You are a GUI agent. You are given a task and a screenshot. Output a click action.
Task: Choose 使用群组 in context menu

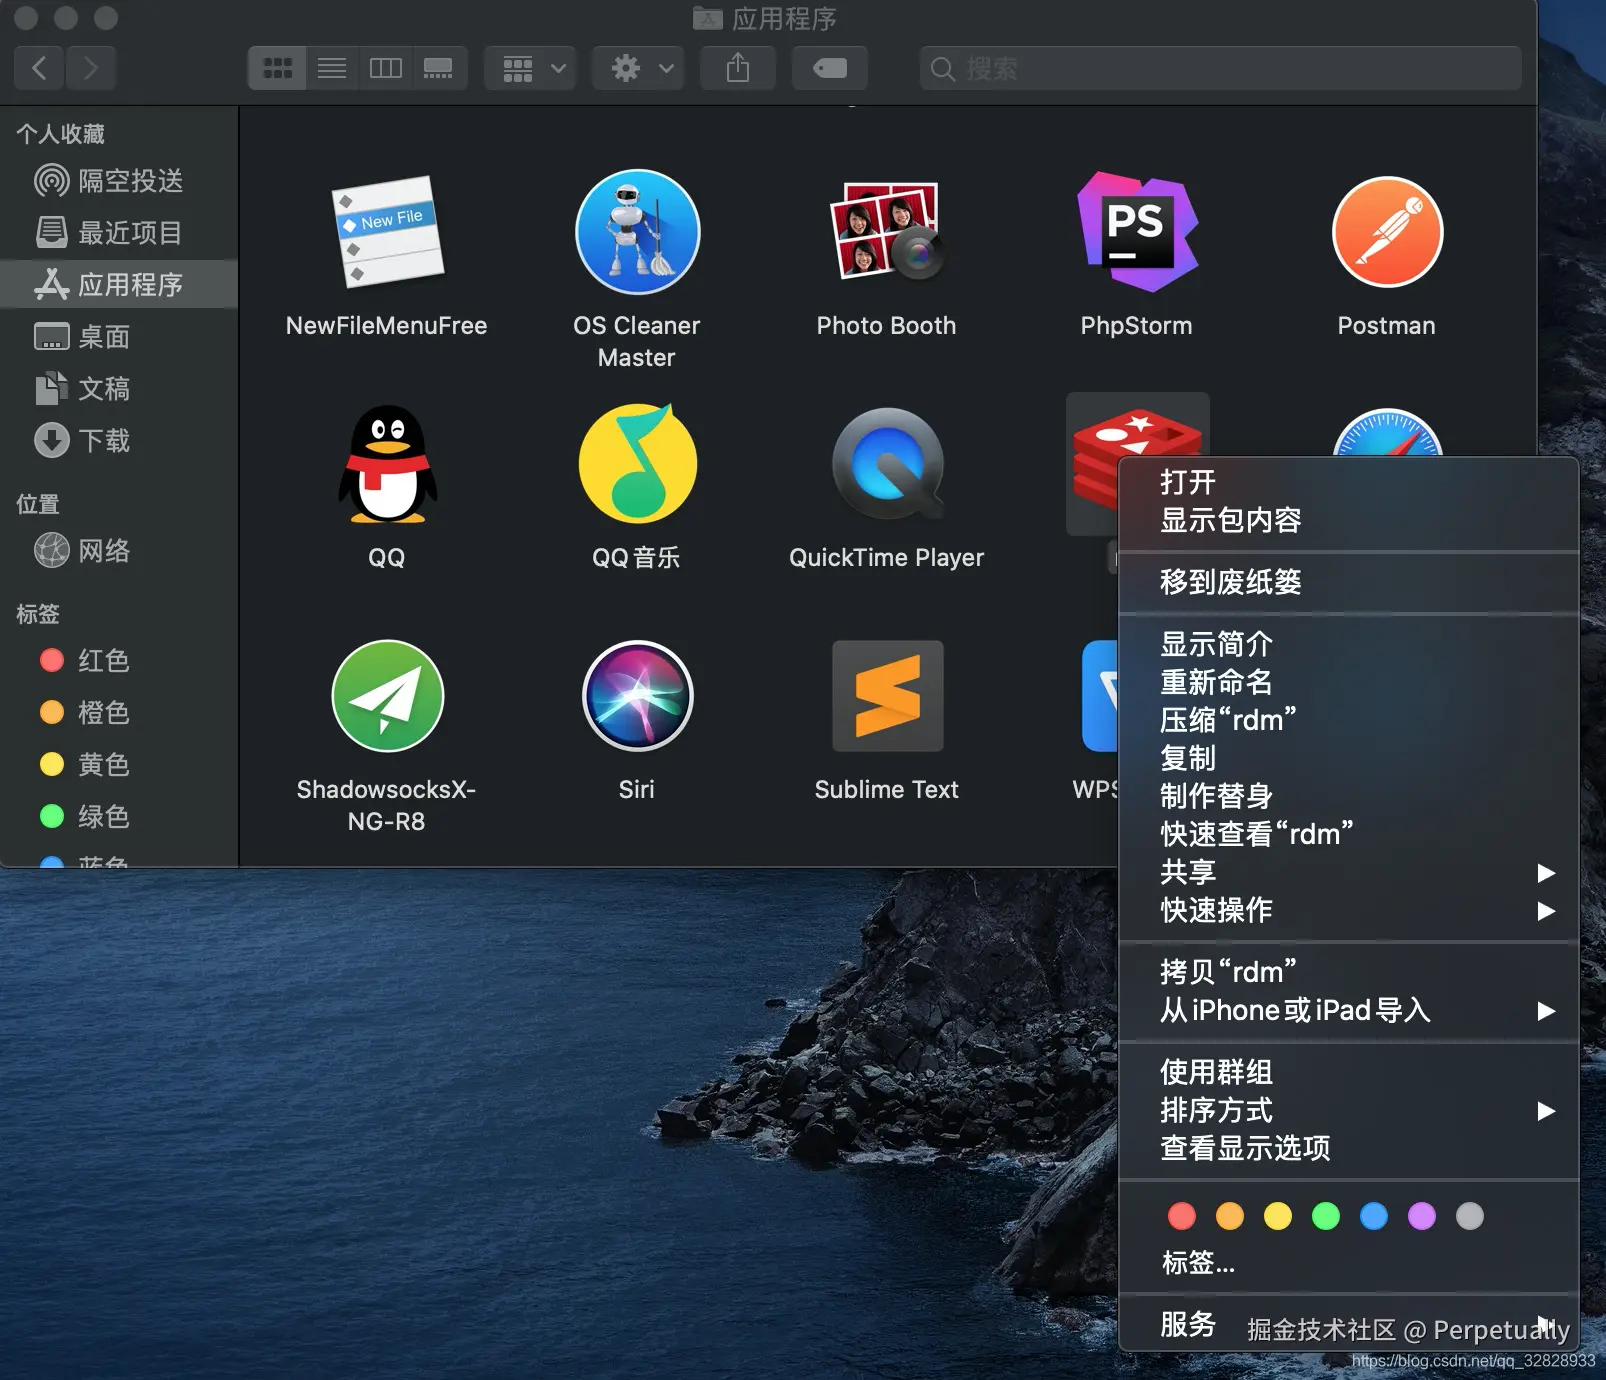(1348, 1072)
